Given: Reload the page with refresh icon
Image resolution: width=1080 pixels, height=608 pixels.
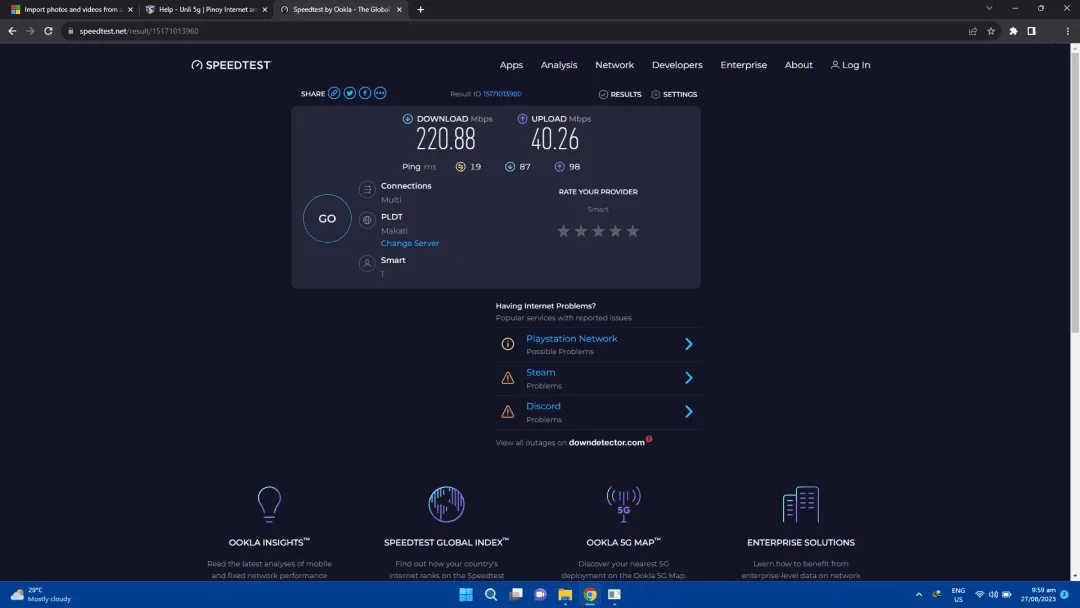Looking at the screenshot, I should click(x=48, y=31).
